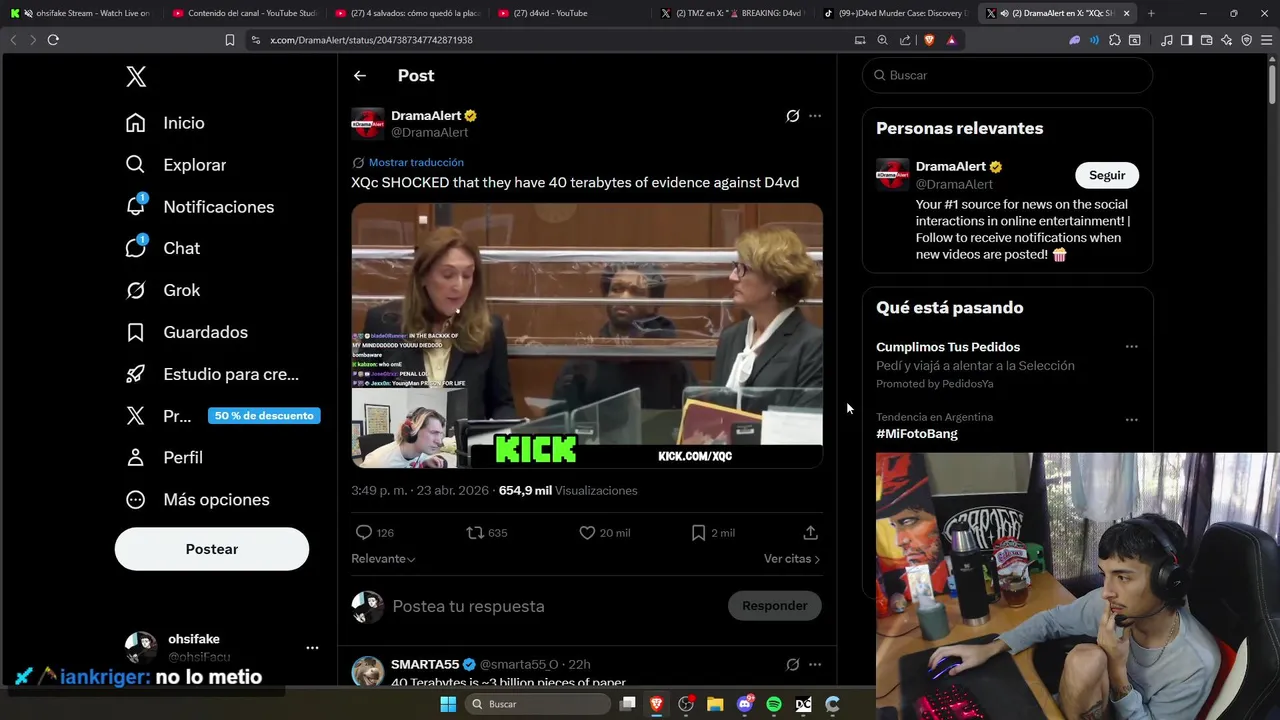The image size is (1280, 720).
Task: Open Notificaciones in the sidebar
Action: click(200, 207)
